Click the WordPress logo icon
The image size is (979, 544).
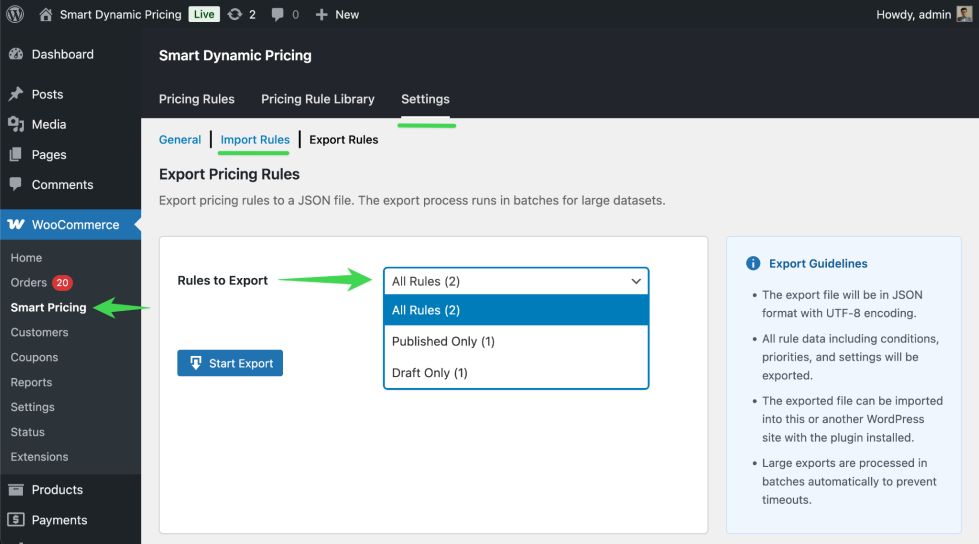tap(15, 14)
